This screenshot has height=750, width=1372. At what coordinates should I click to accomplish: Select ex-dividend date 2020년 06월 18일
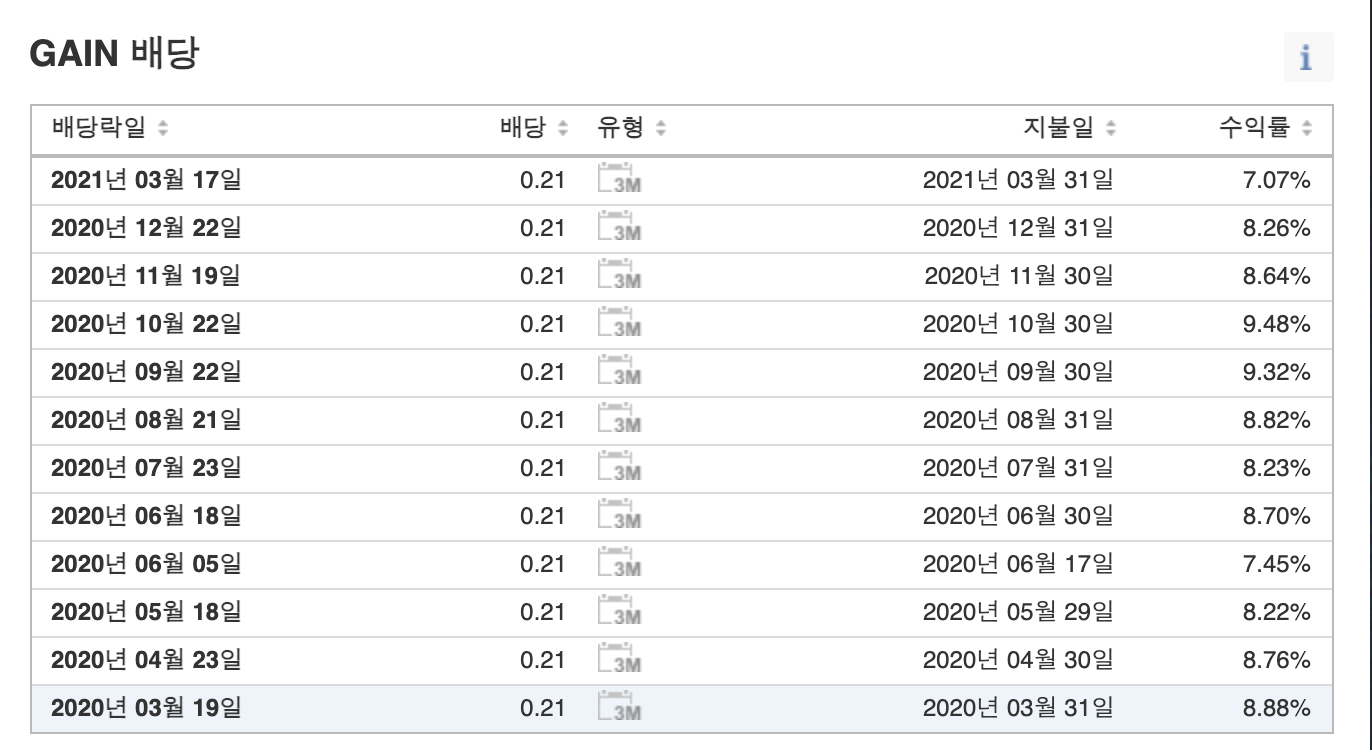pos(146,516)
